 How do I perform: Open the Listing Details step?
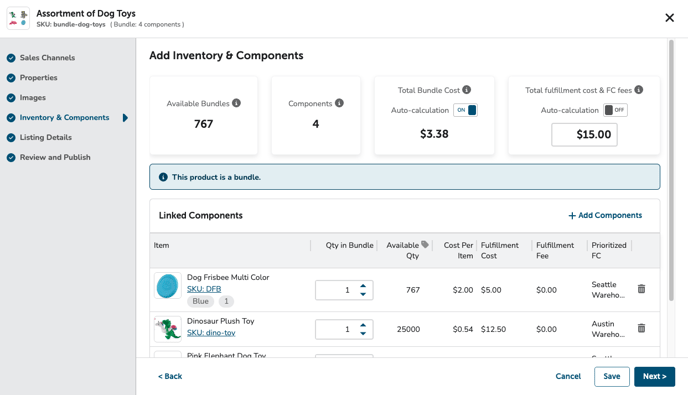(x=46, y=137)
